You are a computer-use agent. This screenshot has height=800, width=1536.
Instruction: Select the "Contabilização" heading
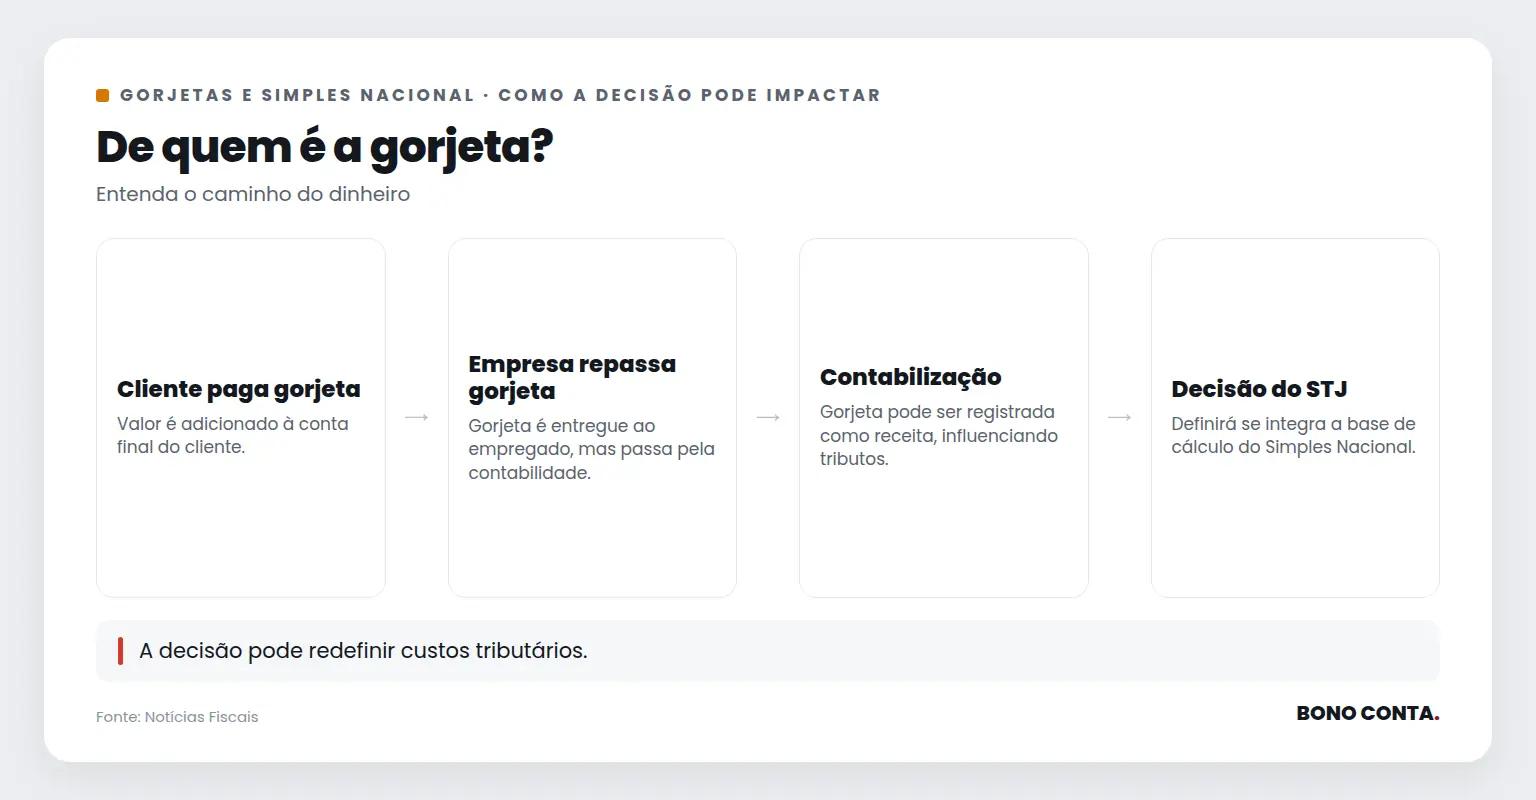coord(911,377)
